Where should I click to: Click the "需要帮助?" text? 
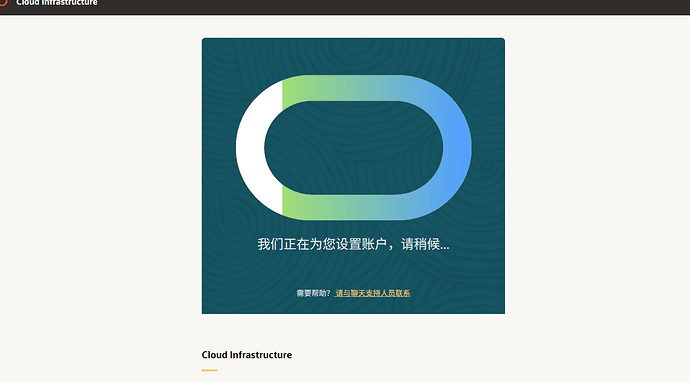point(313,293)
